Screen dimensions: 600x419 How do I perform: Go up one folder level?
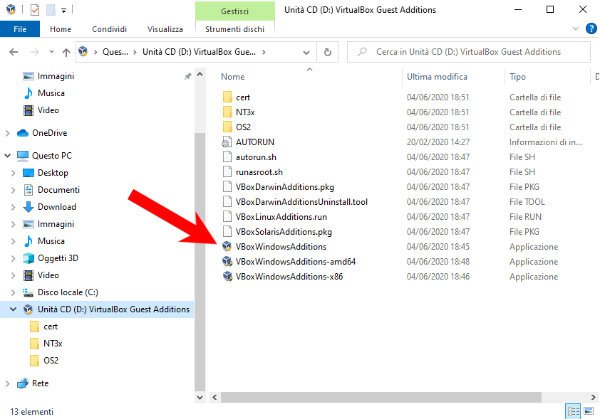coord(66,52)
